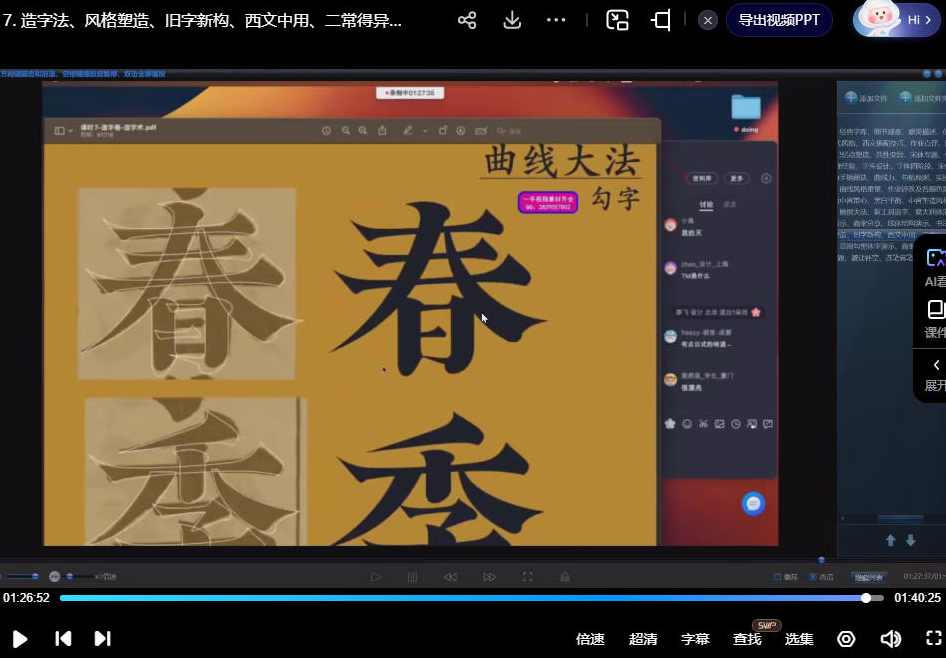Click the 查找 find button
The width and height of the screenshot is (946, 658).
click(x=746, y=638)
